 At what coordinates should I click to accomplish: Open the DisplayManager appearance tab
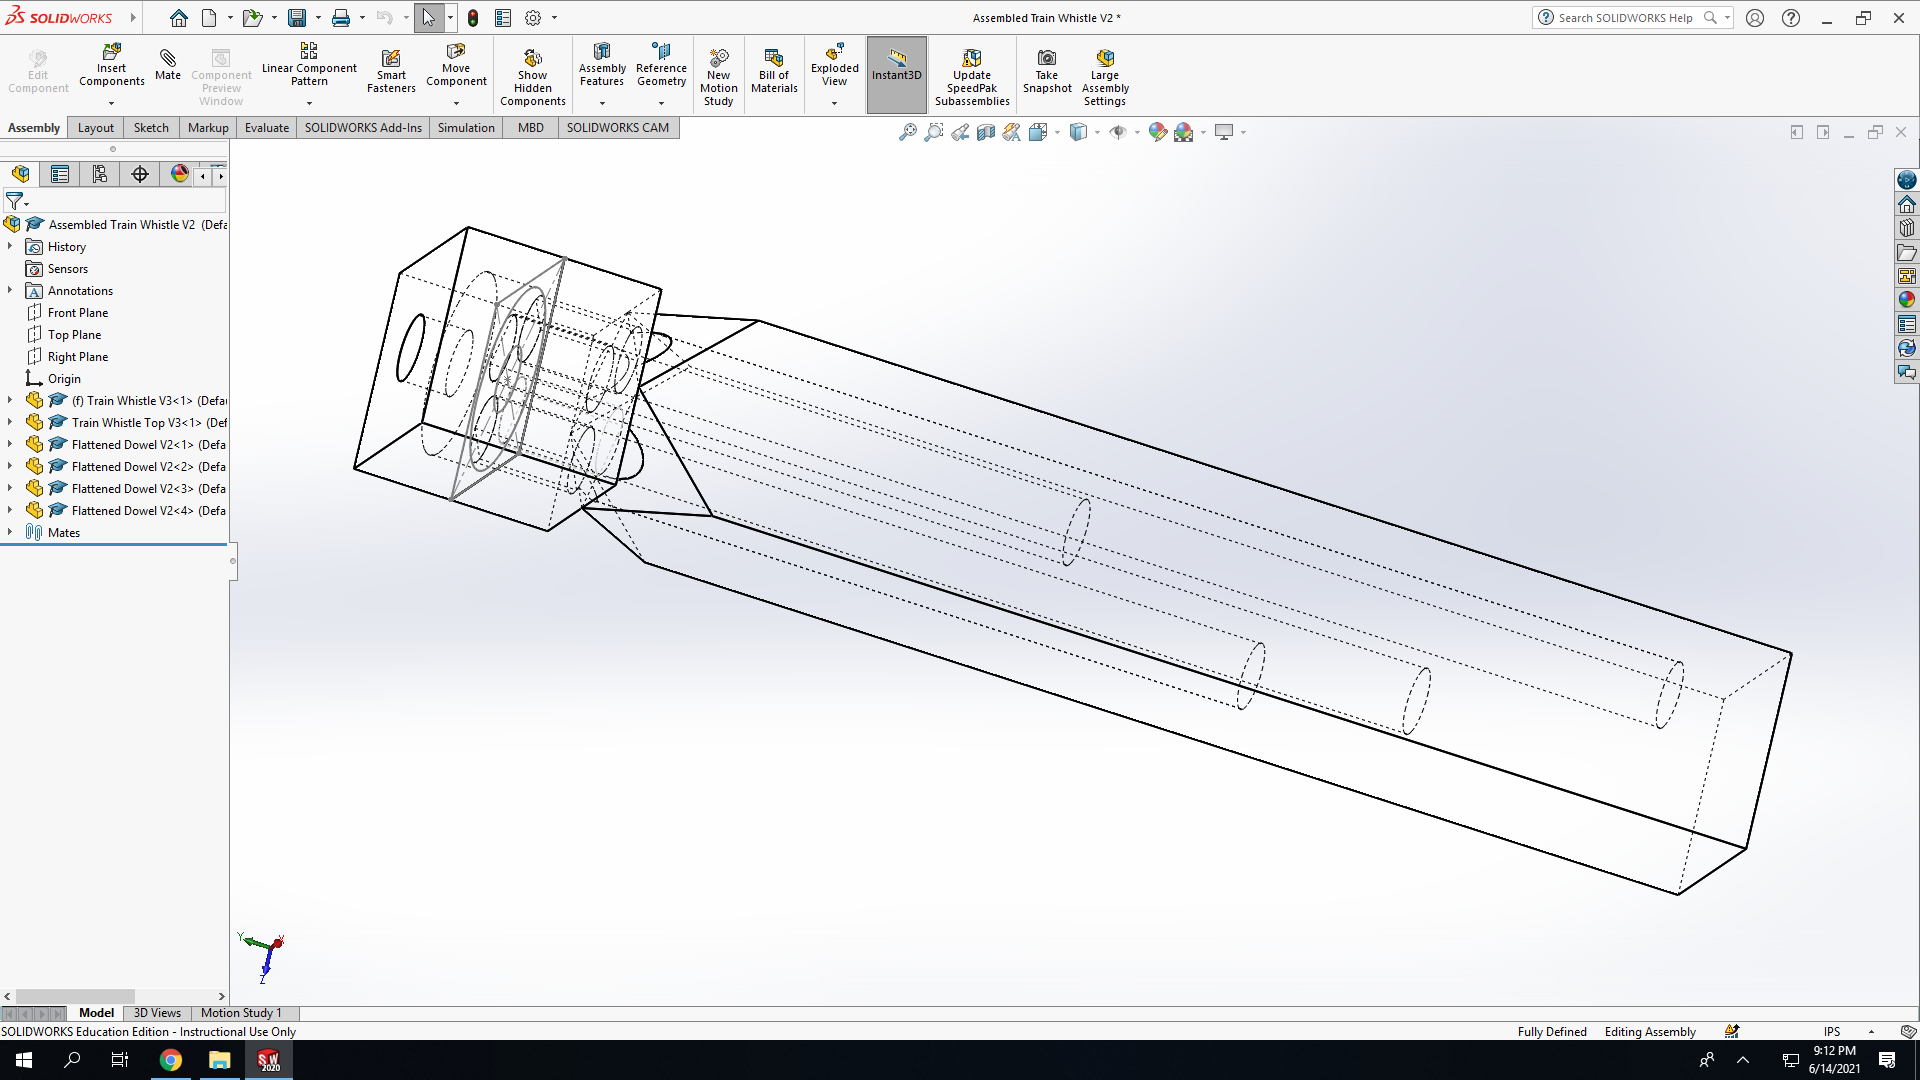(180, 174)
